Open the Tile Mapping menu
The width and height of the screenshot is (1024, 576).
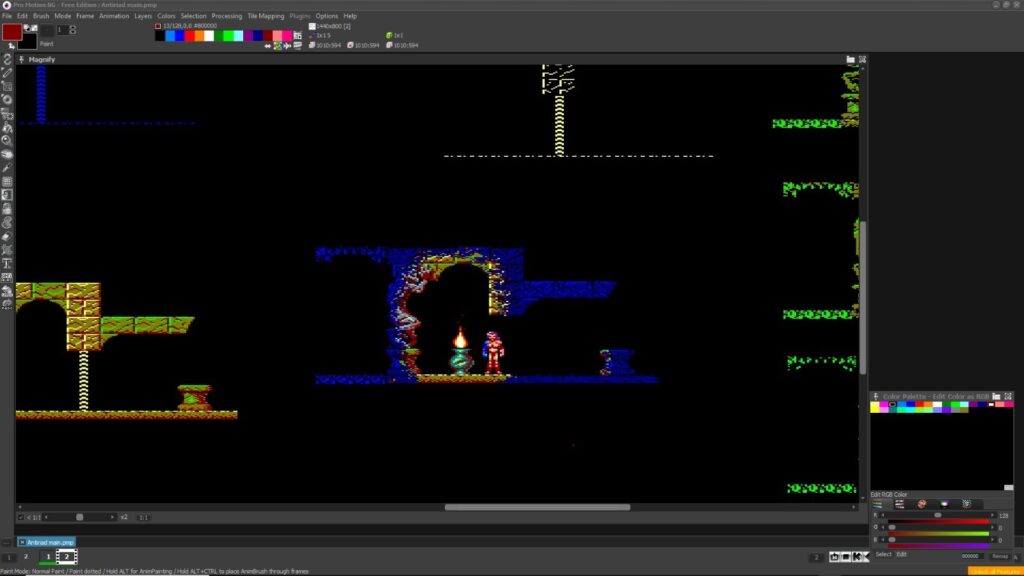coord(265,16)
